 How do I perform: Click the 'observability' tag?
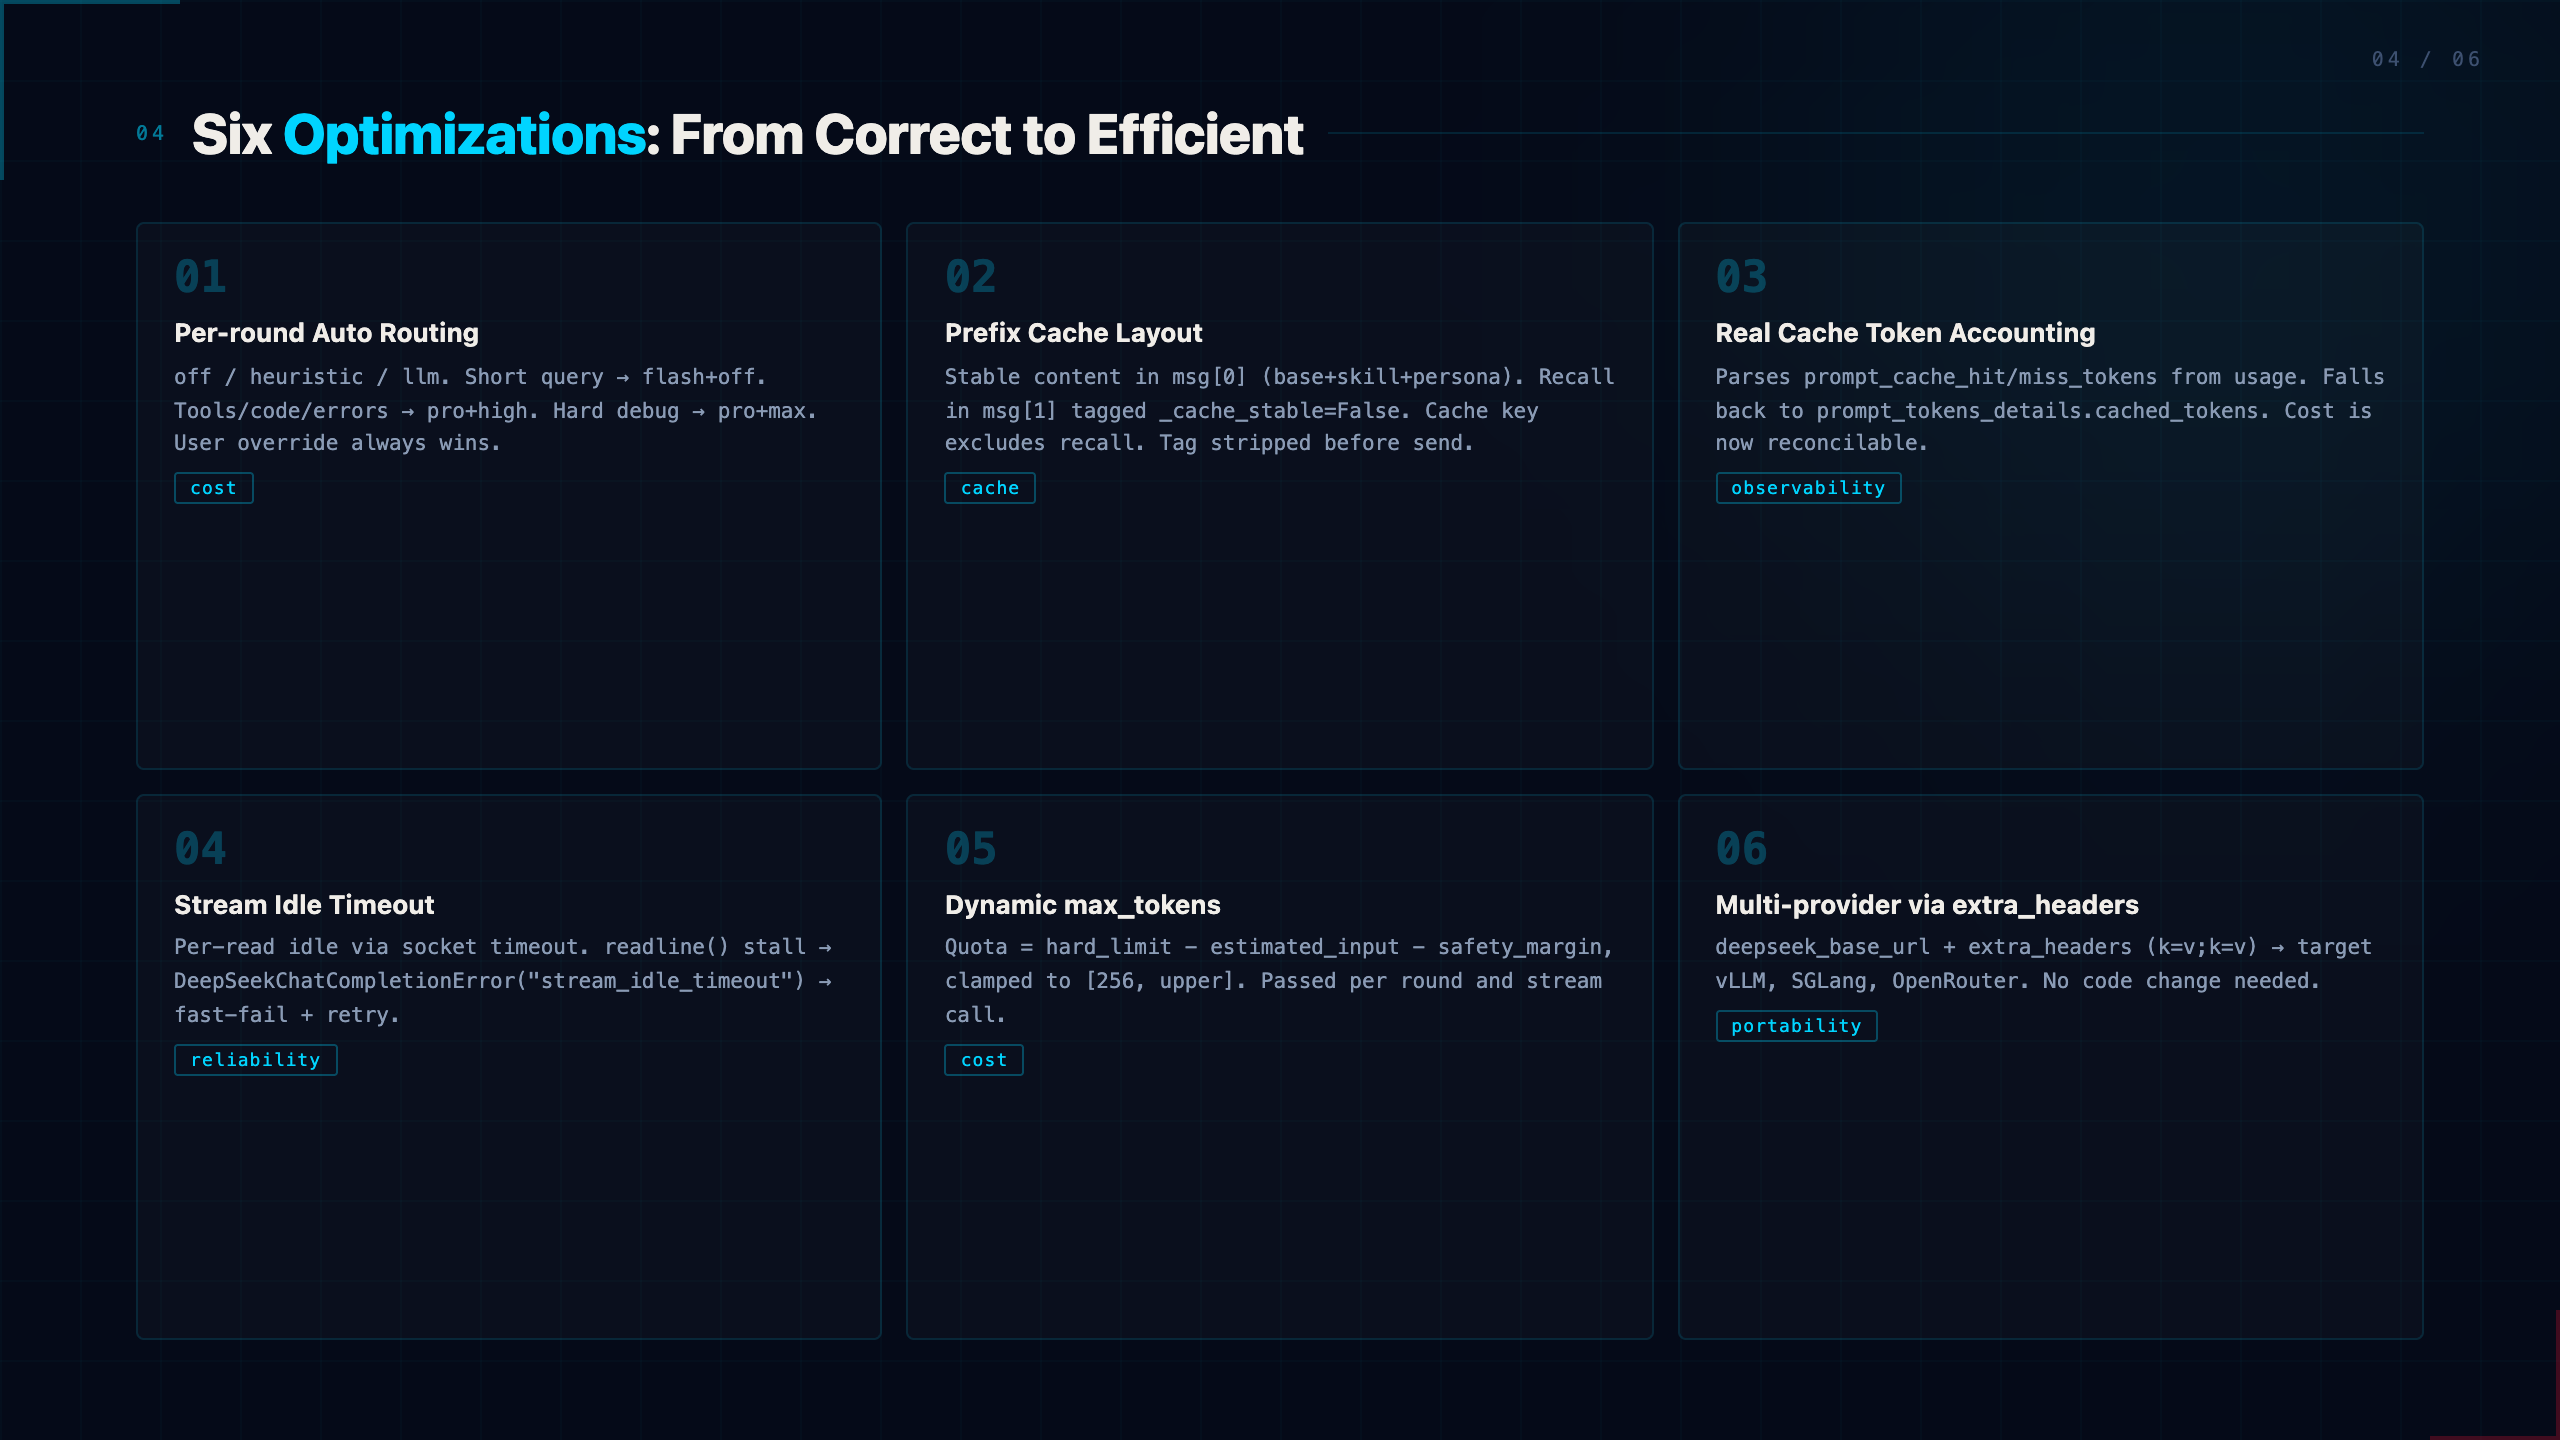pos(1808,488)
